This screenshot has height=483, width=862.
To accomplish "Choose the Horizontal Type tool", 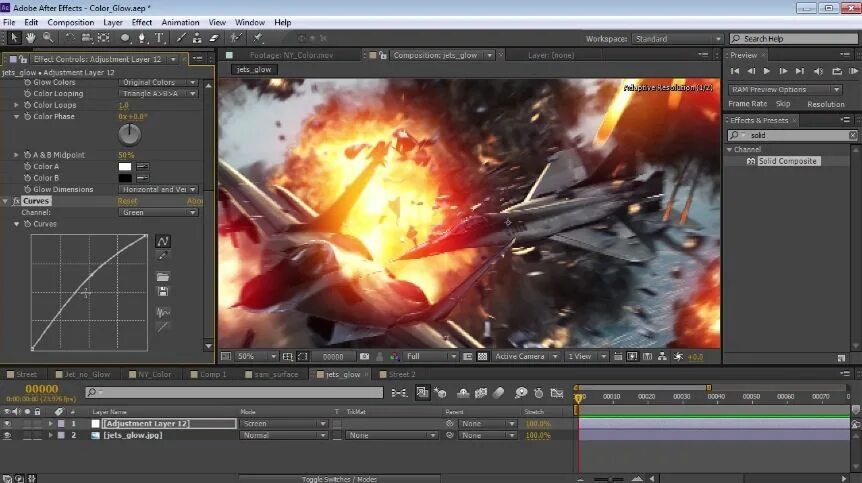I will pos(159,38).
